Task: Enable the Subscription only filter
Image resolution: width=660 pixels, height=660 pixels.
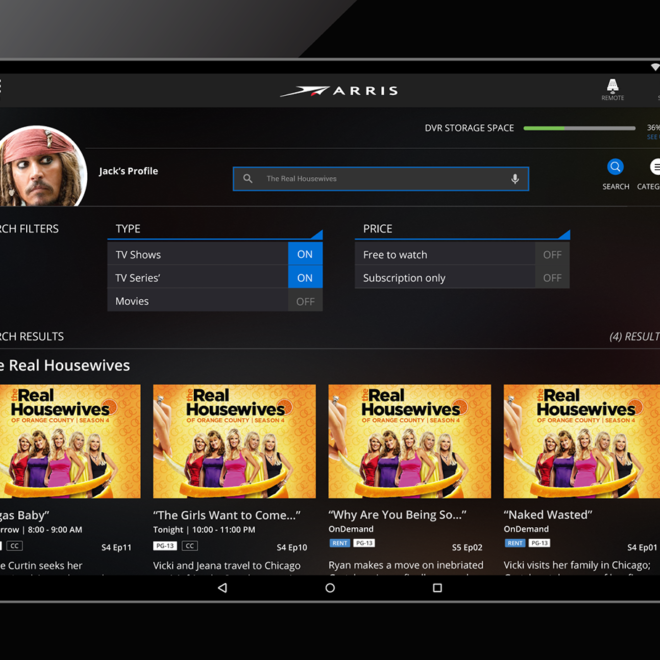Action: pos(552,278)
